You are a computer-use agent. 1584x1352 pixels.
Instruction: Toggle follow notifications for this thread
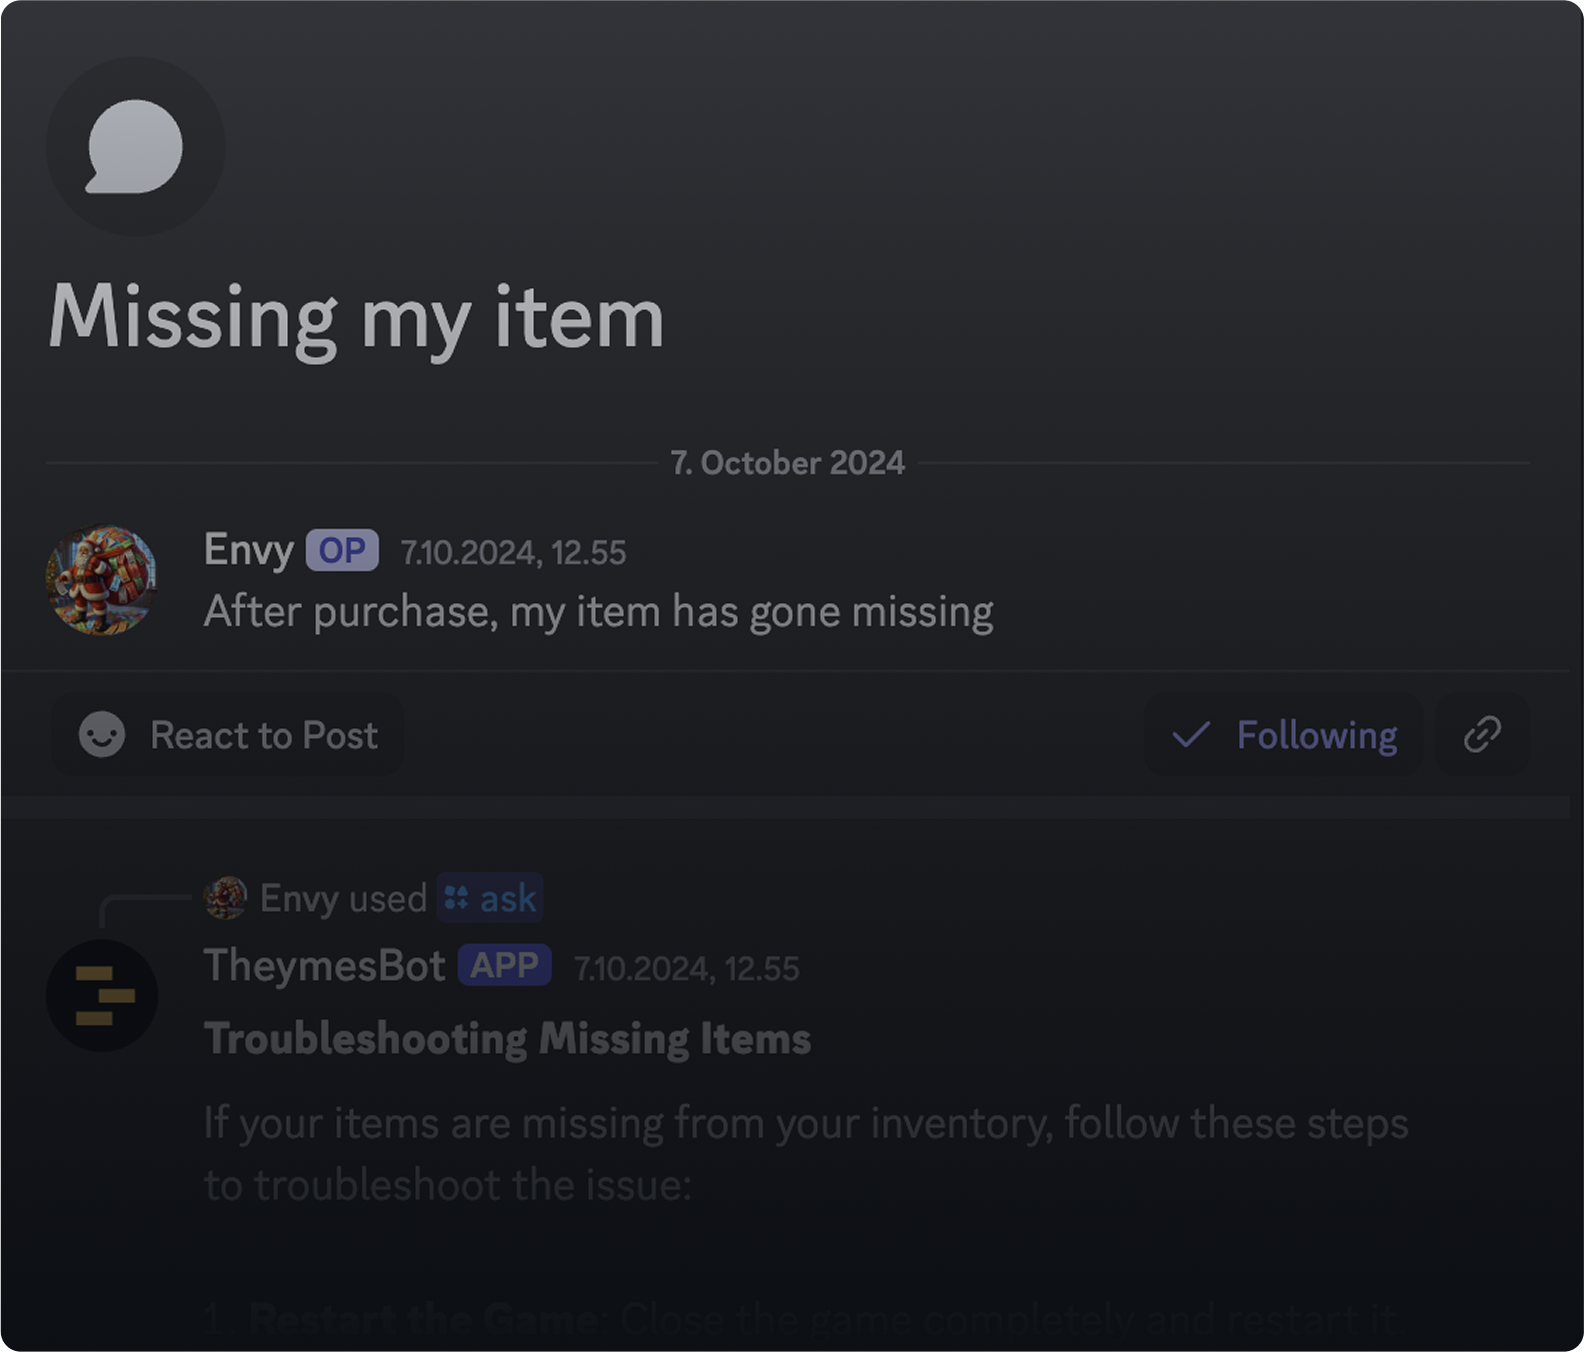(1283, 735)
